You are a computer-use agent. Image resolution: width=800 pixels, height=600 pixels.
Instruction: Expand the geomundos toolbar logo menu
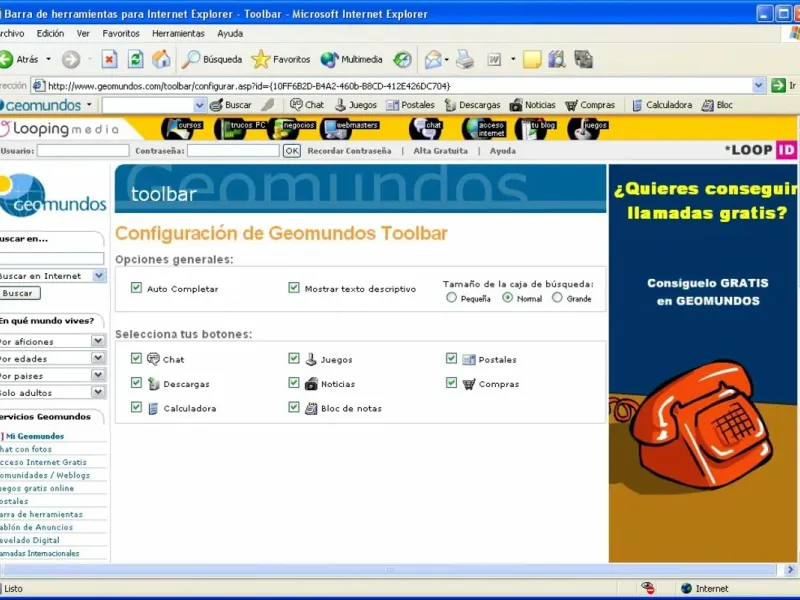click(89, 105)
